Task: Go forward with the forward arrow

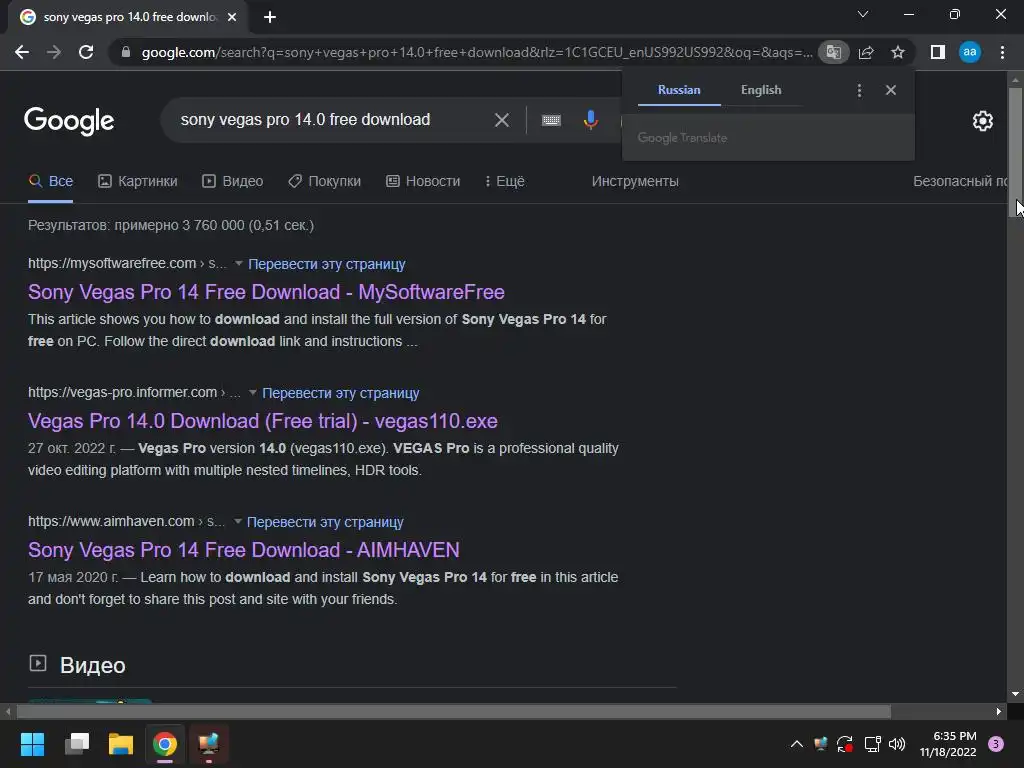Action: (54, 52)
